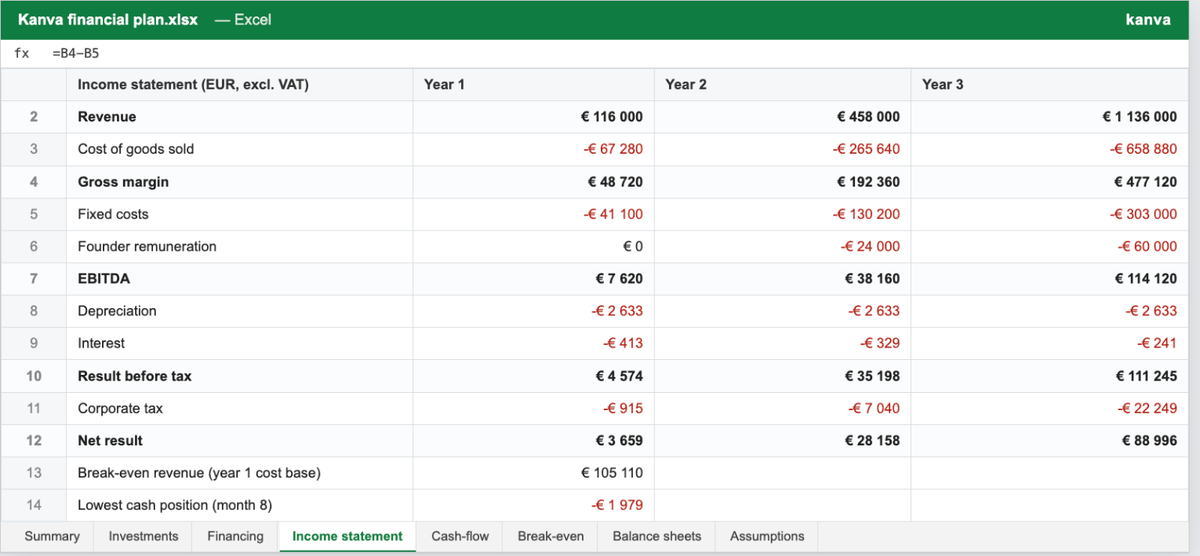The width and height of the screenshot is (1200, 556).
Task: Open the Assumptions sheet tab
Action: (767, 536)
